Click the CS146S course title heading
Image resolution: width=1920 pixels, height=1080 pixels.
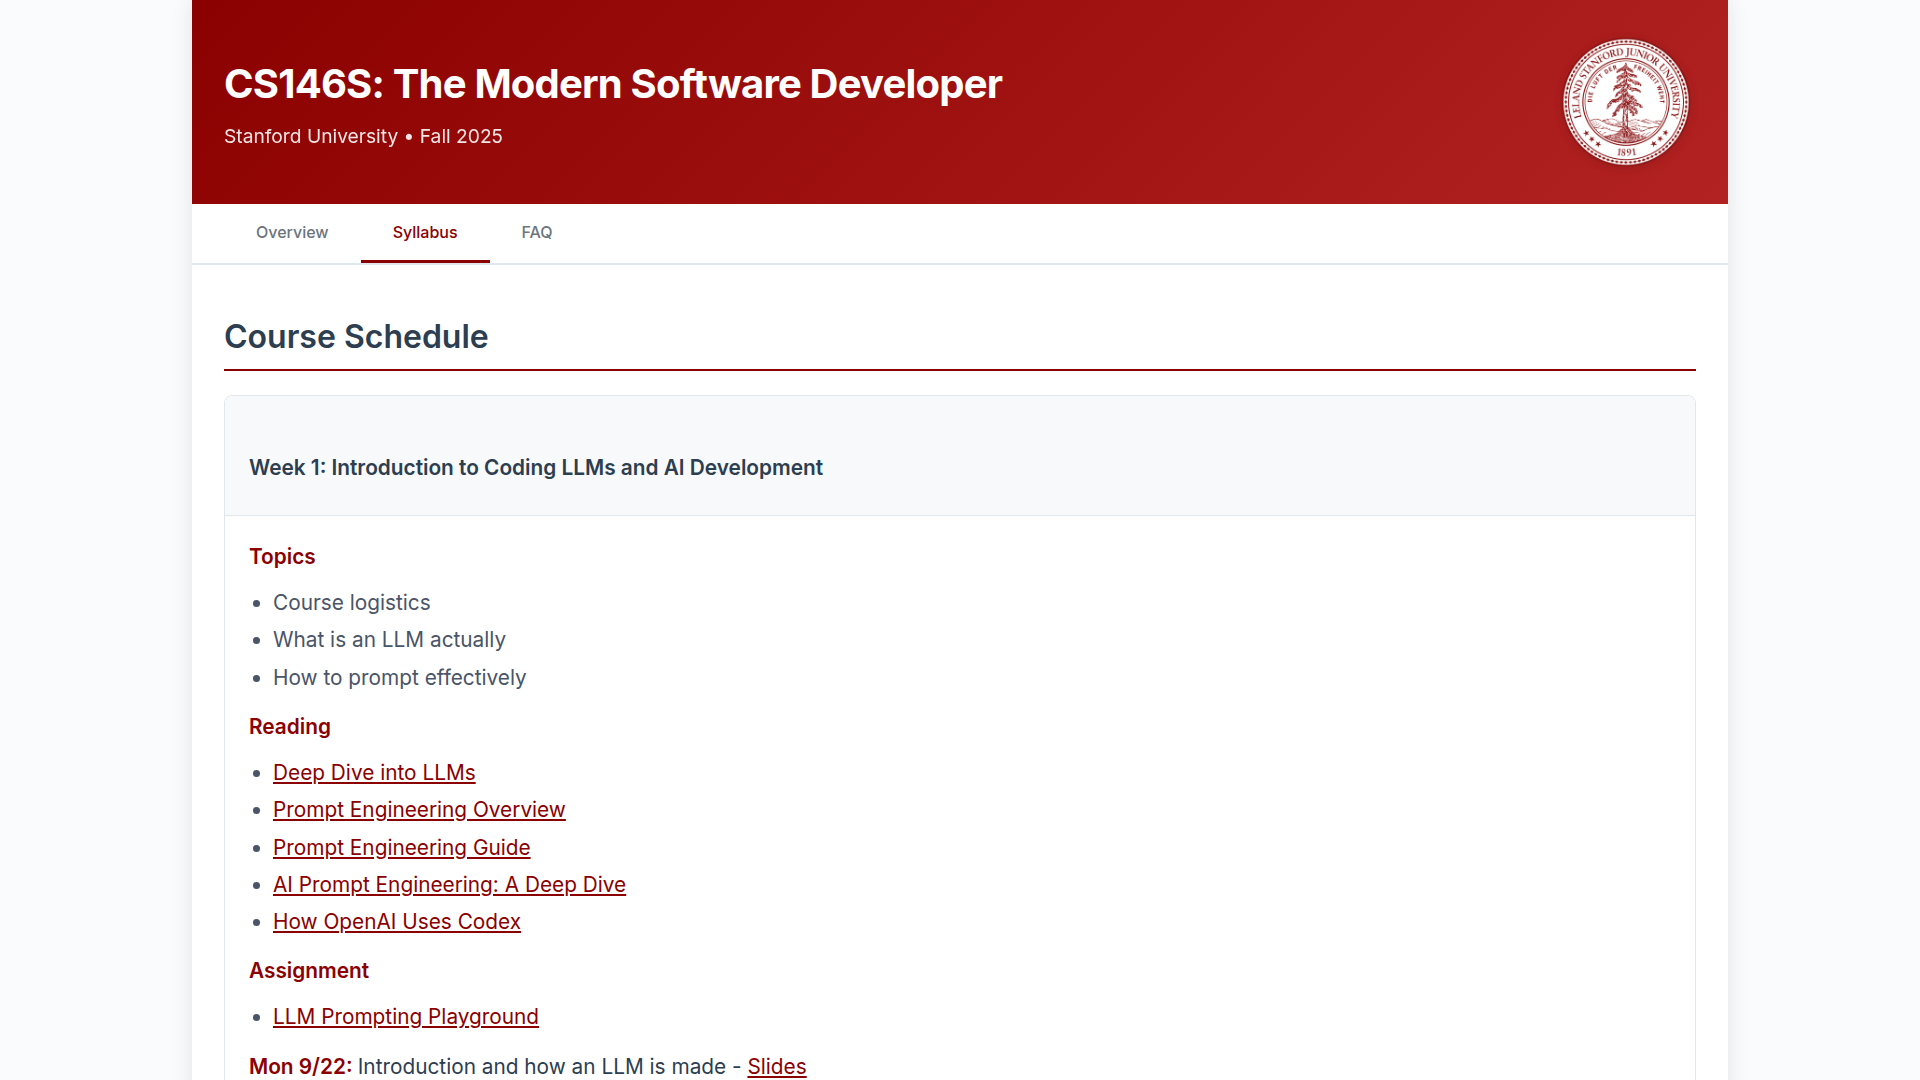coord(612,84)
